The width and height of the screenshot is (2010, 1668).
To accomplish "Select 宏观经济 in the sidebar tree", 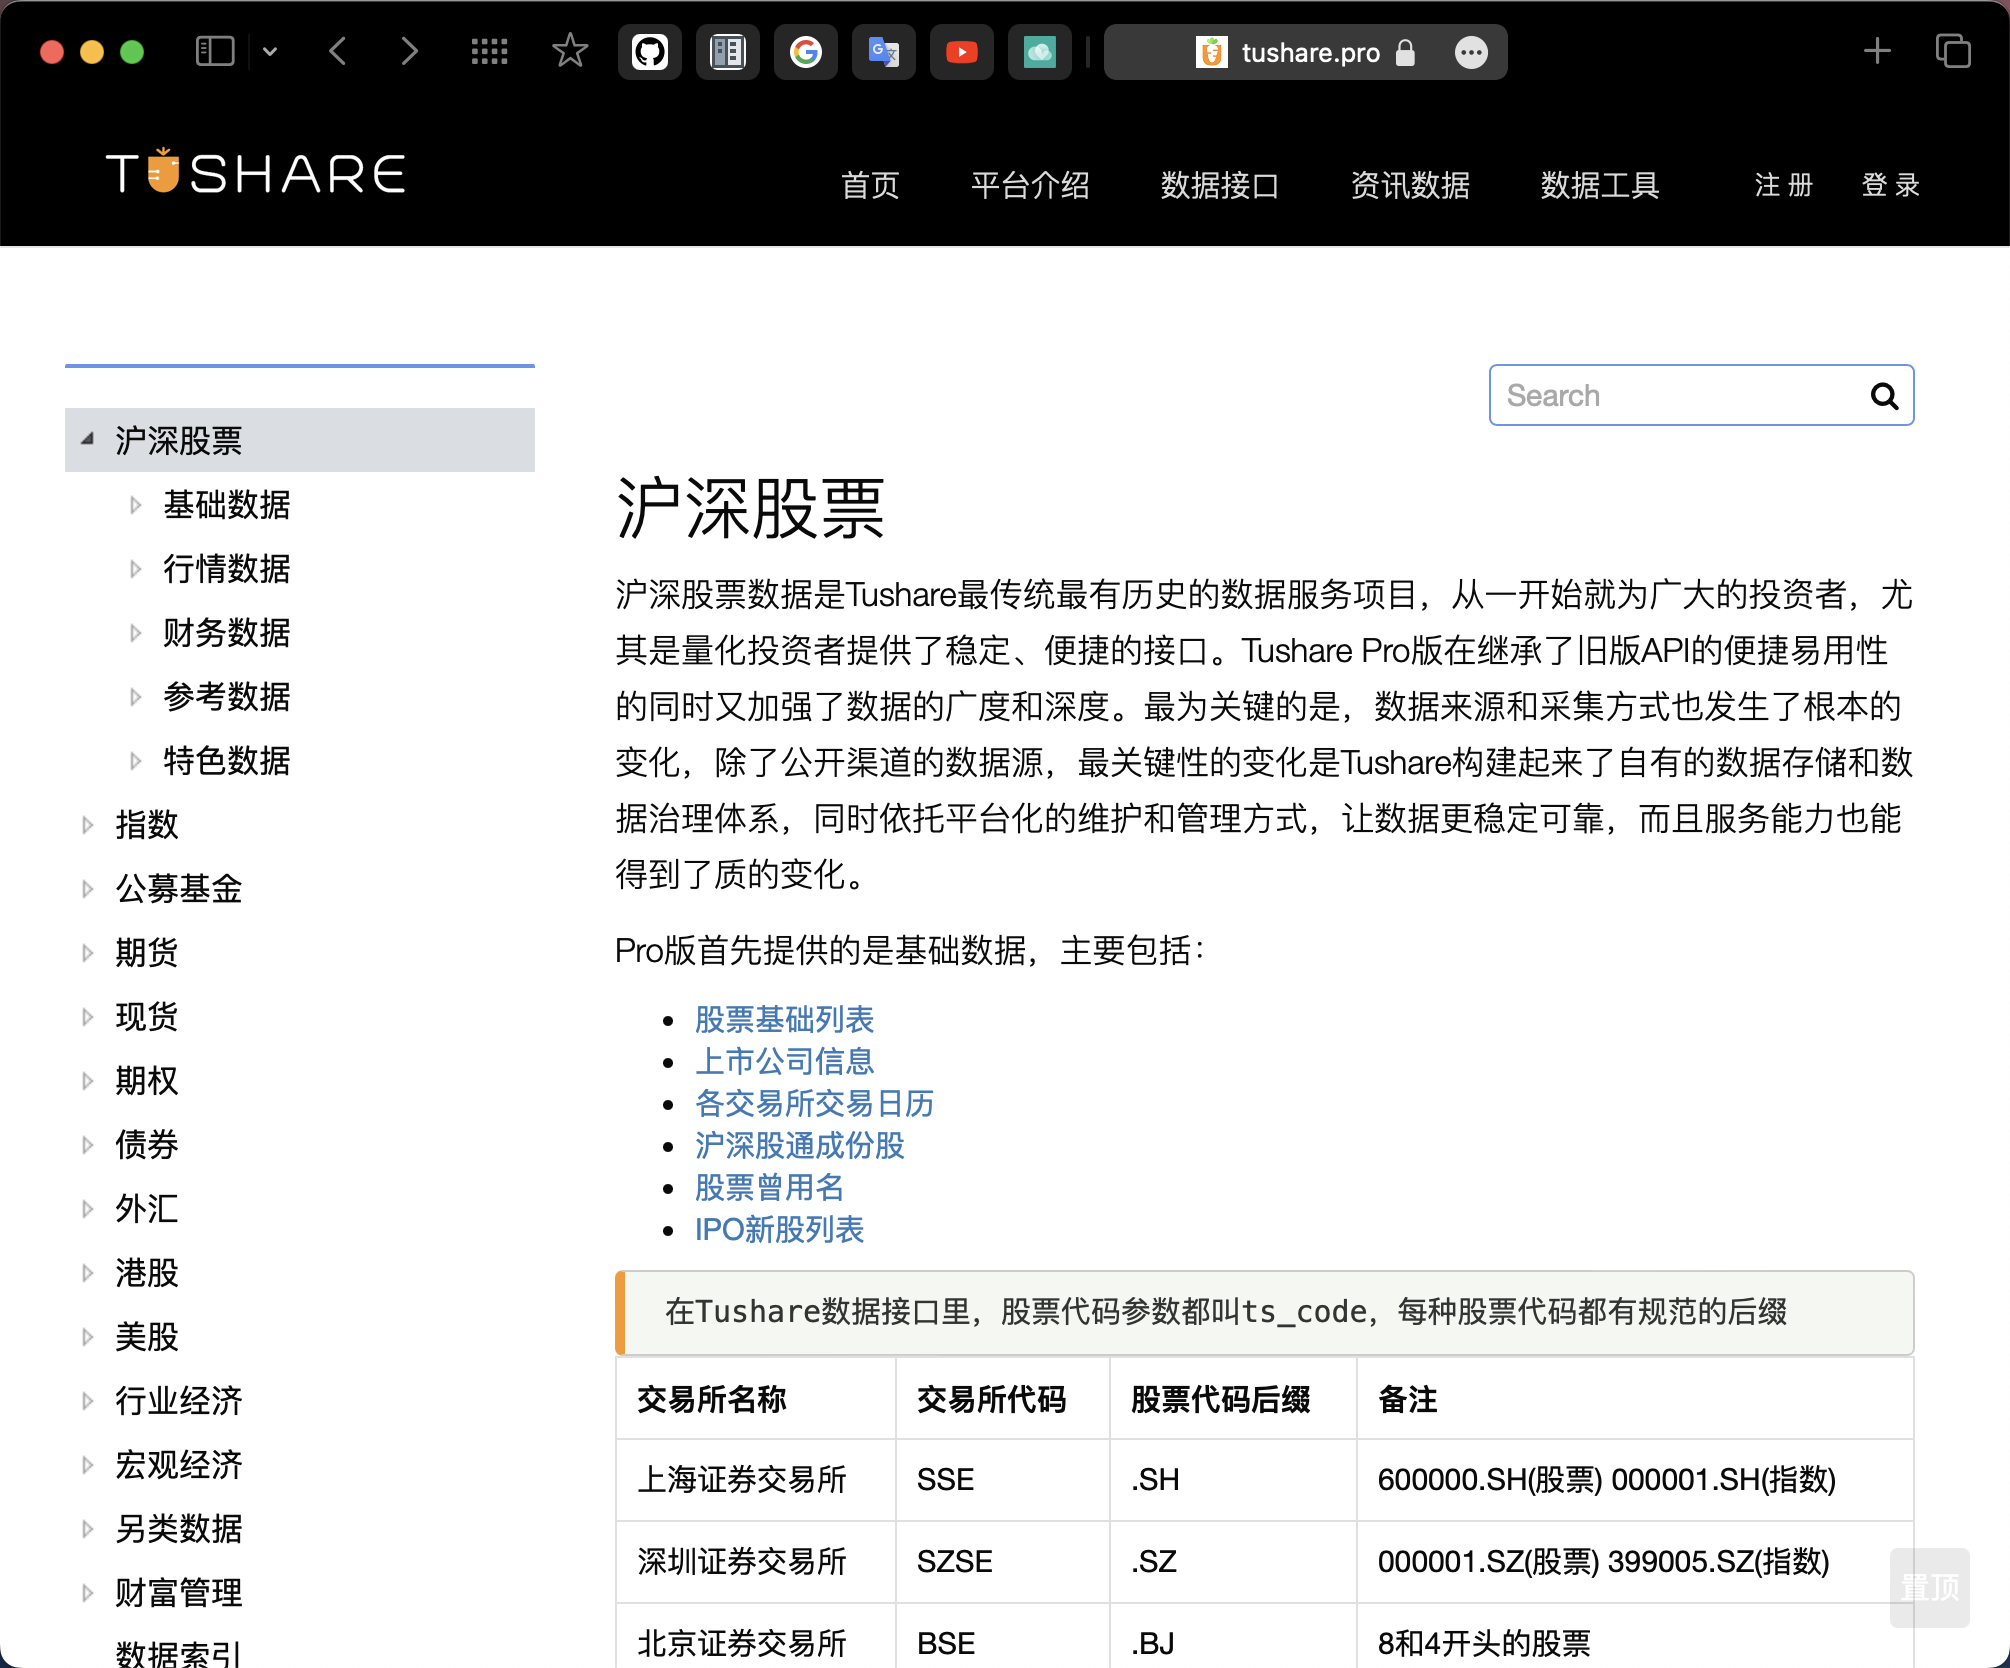I will [179, 1465].
